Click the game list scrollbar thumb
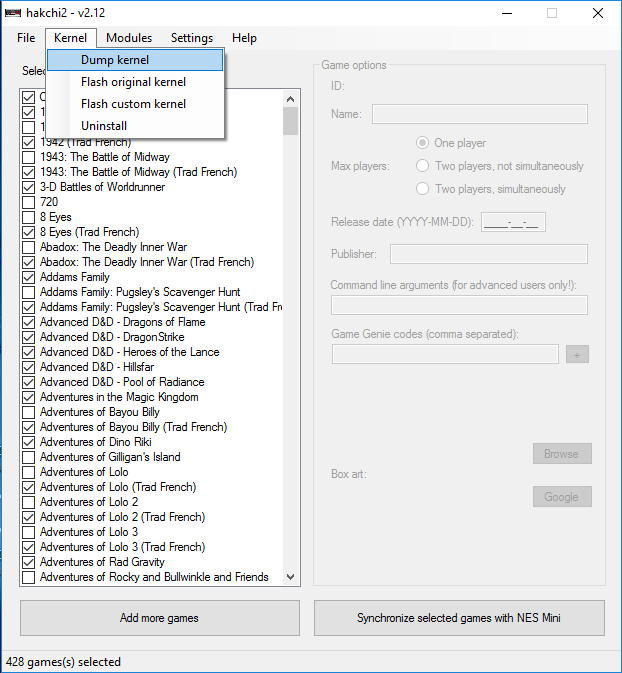This screenshot has height=673, width=622. click(290, 121)
